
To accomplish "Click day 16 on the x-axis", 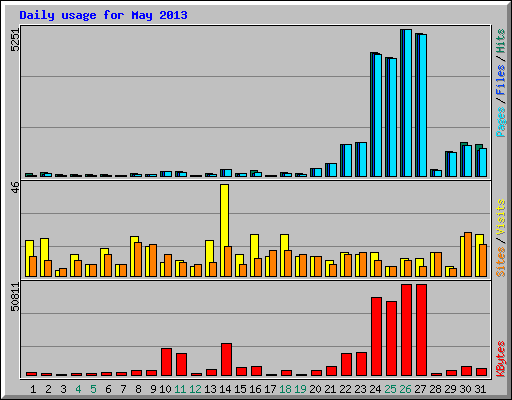I will (255, 389).
